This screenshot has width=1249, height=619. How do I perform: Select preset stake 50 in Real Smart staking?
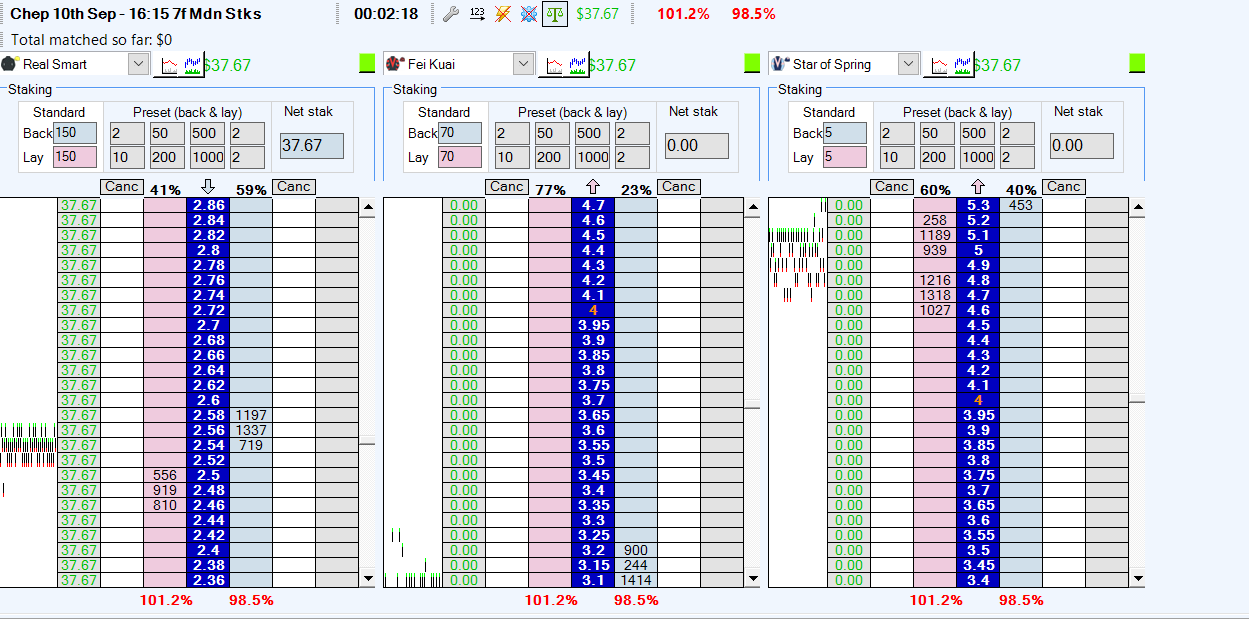pos(167,133)
